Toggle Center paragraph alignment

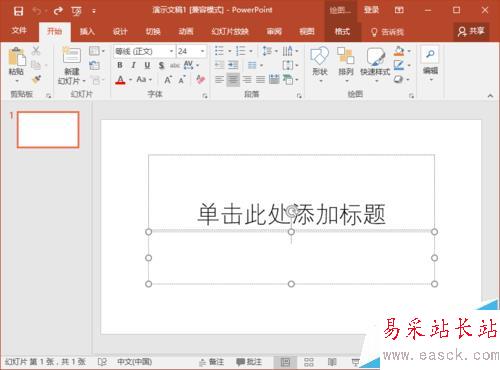[233, 80]
